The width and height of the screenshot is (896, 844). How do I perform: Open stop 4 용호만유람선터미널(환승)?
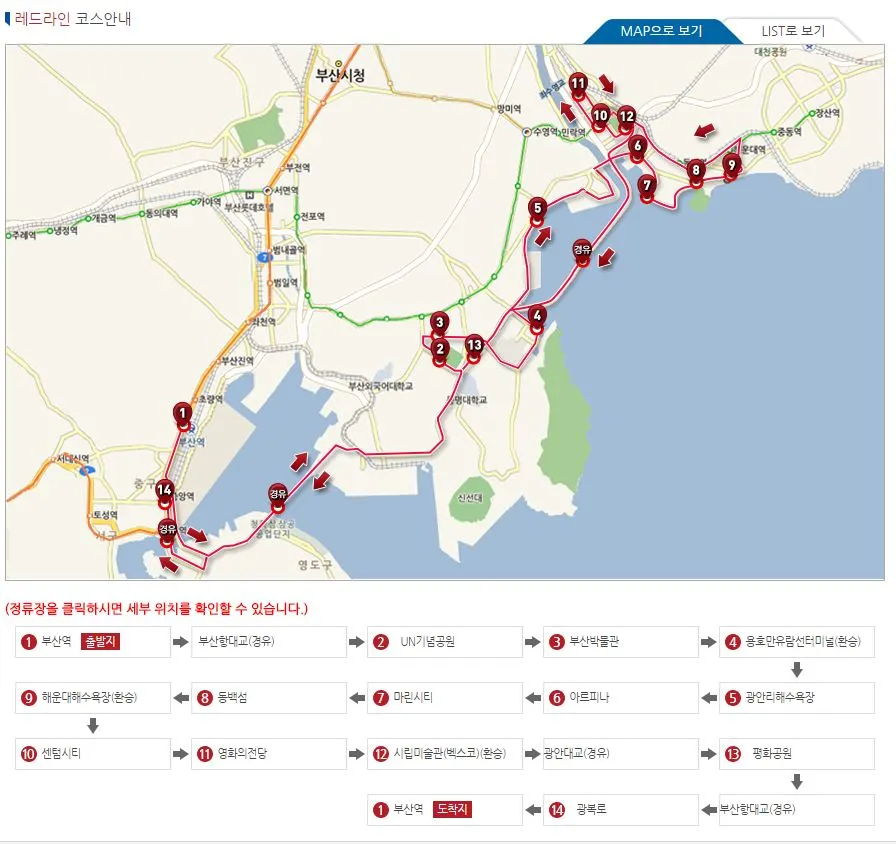(x=797, y=642)
